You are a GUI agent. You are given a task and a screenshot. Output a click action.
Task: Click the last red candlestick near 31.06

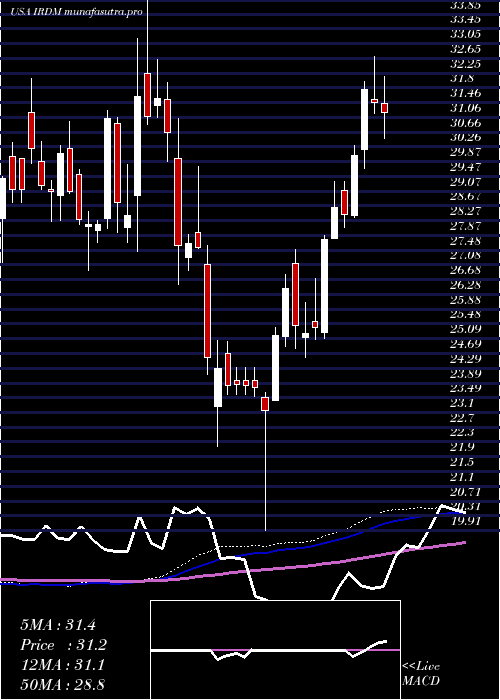point(384,108)
